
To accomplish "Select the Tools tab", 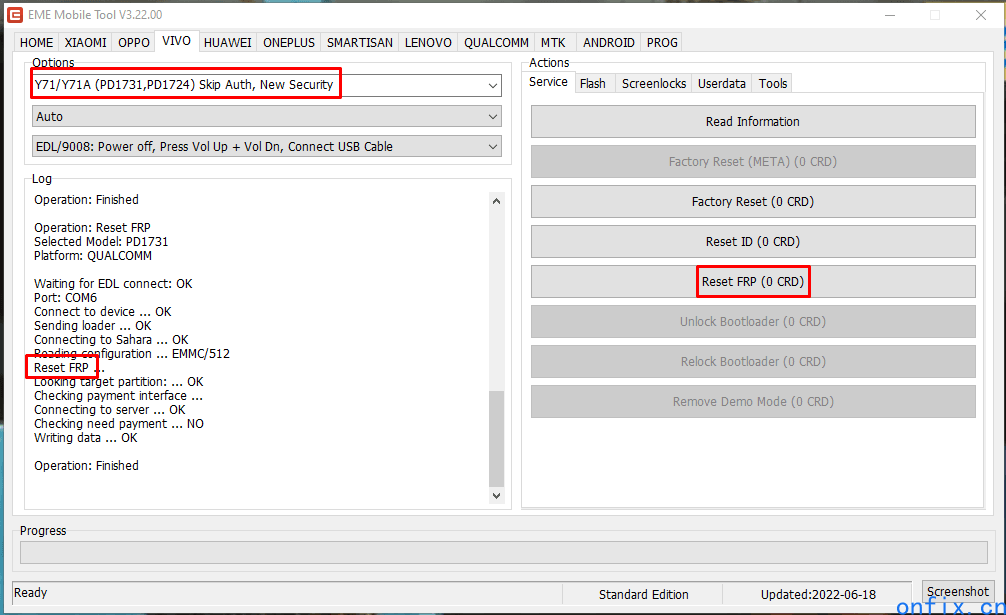I will pos(773,84).
